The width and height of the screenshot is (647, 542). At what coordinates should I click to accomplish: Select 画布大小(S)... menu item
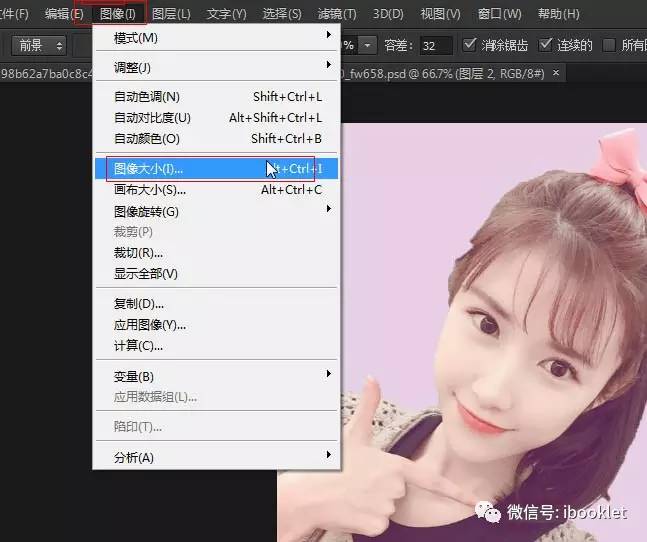(x=216, y=190)
